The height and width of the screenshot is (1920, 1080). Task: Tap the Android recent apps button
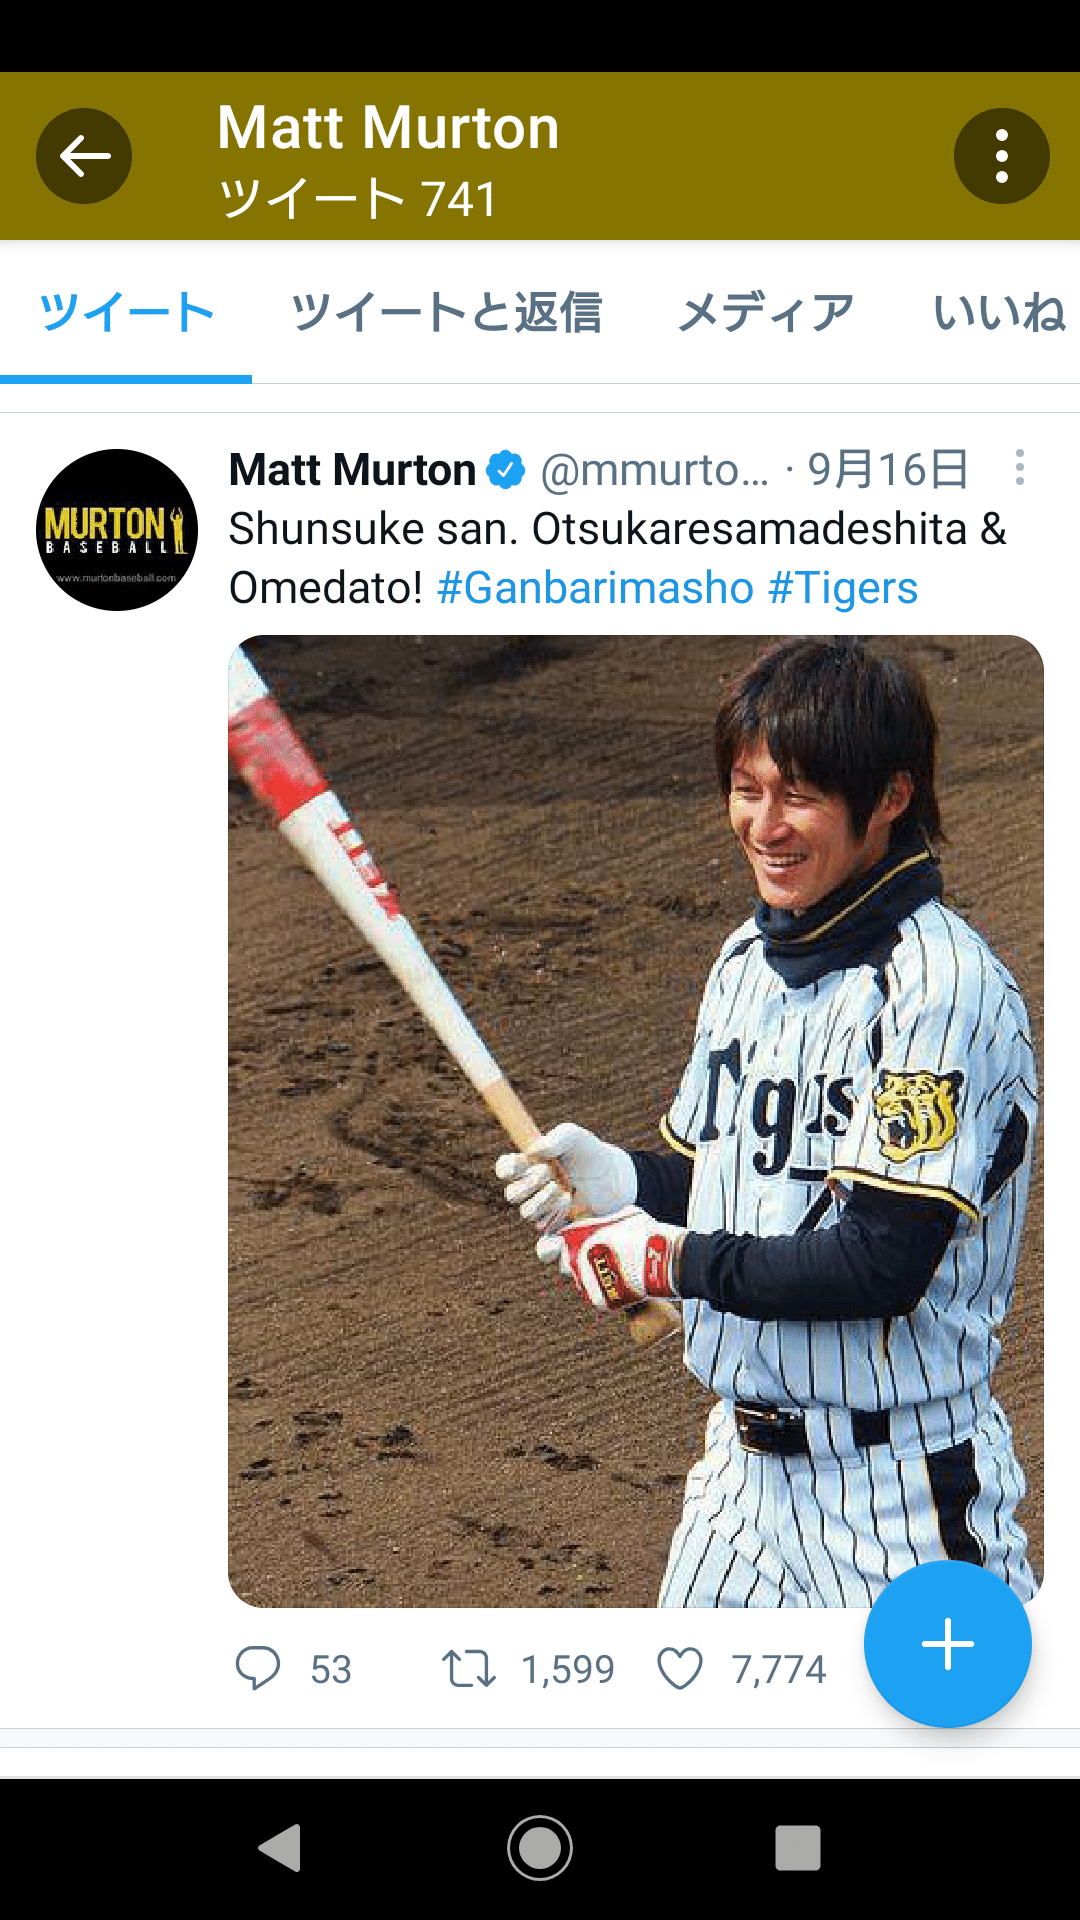(798, 1847)
